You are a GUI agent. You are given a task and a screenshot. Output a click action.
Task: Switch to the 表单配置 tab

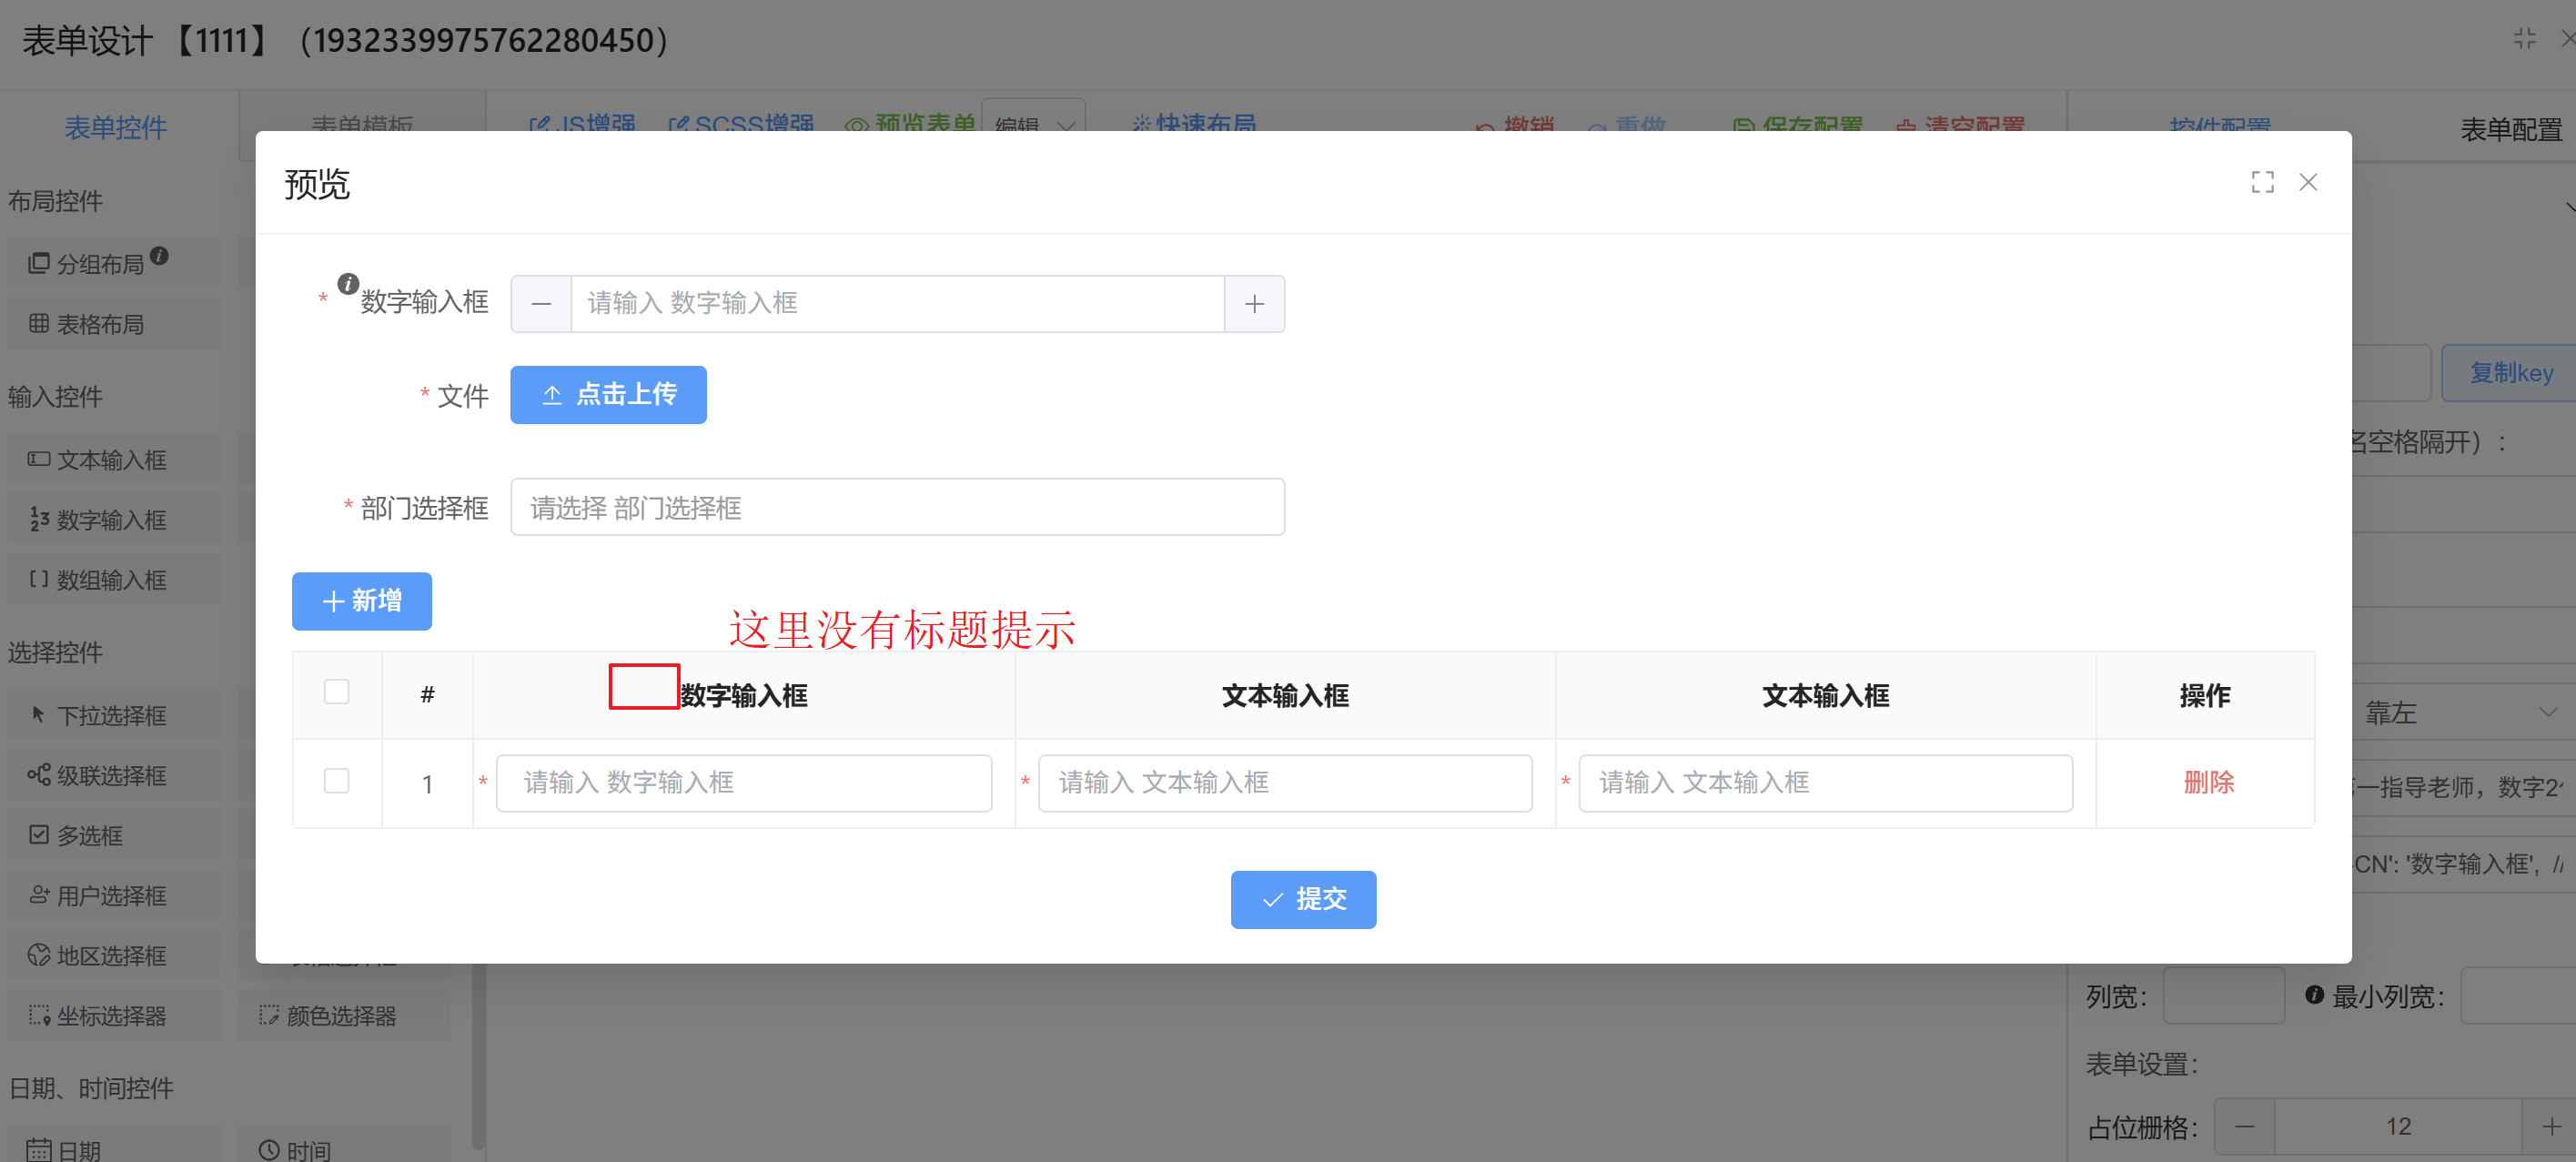2510,129
